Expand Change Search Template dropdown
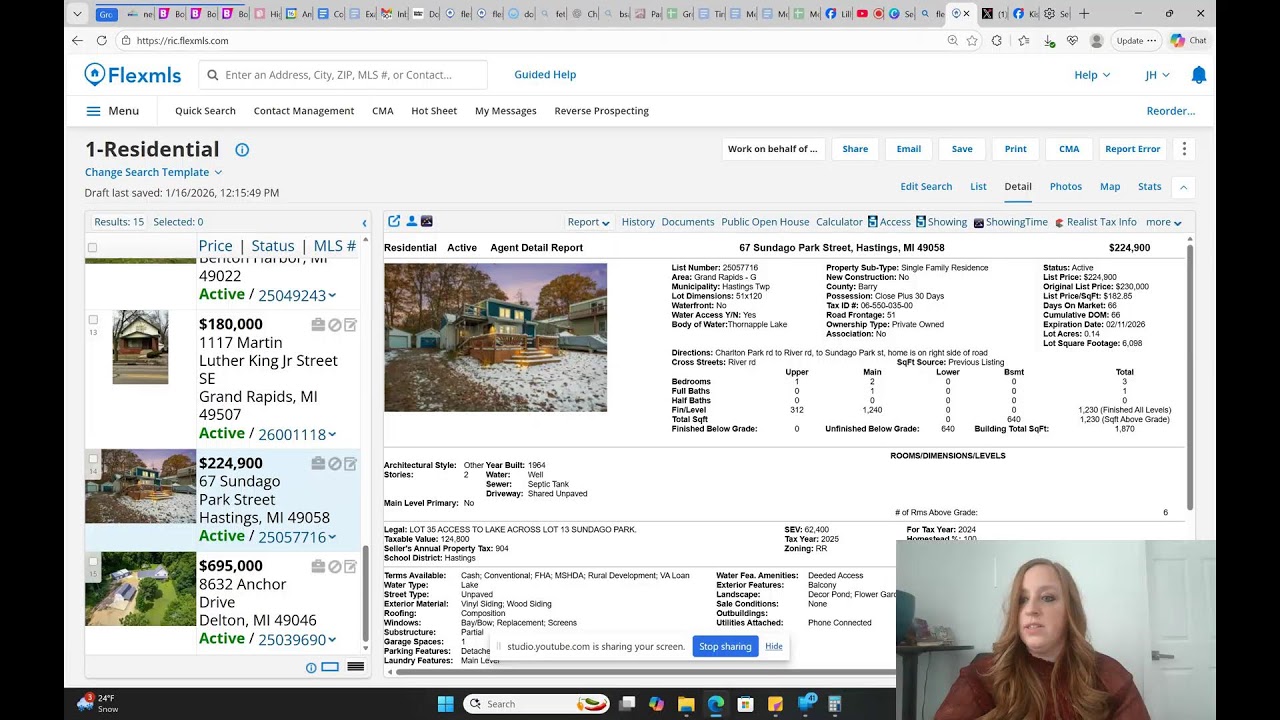Image resolution: width=1280 pixels, height=720 pixels. point(153,172)
